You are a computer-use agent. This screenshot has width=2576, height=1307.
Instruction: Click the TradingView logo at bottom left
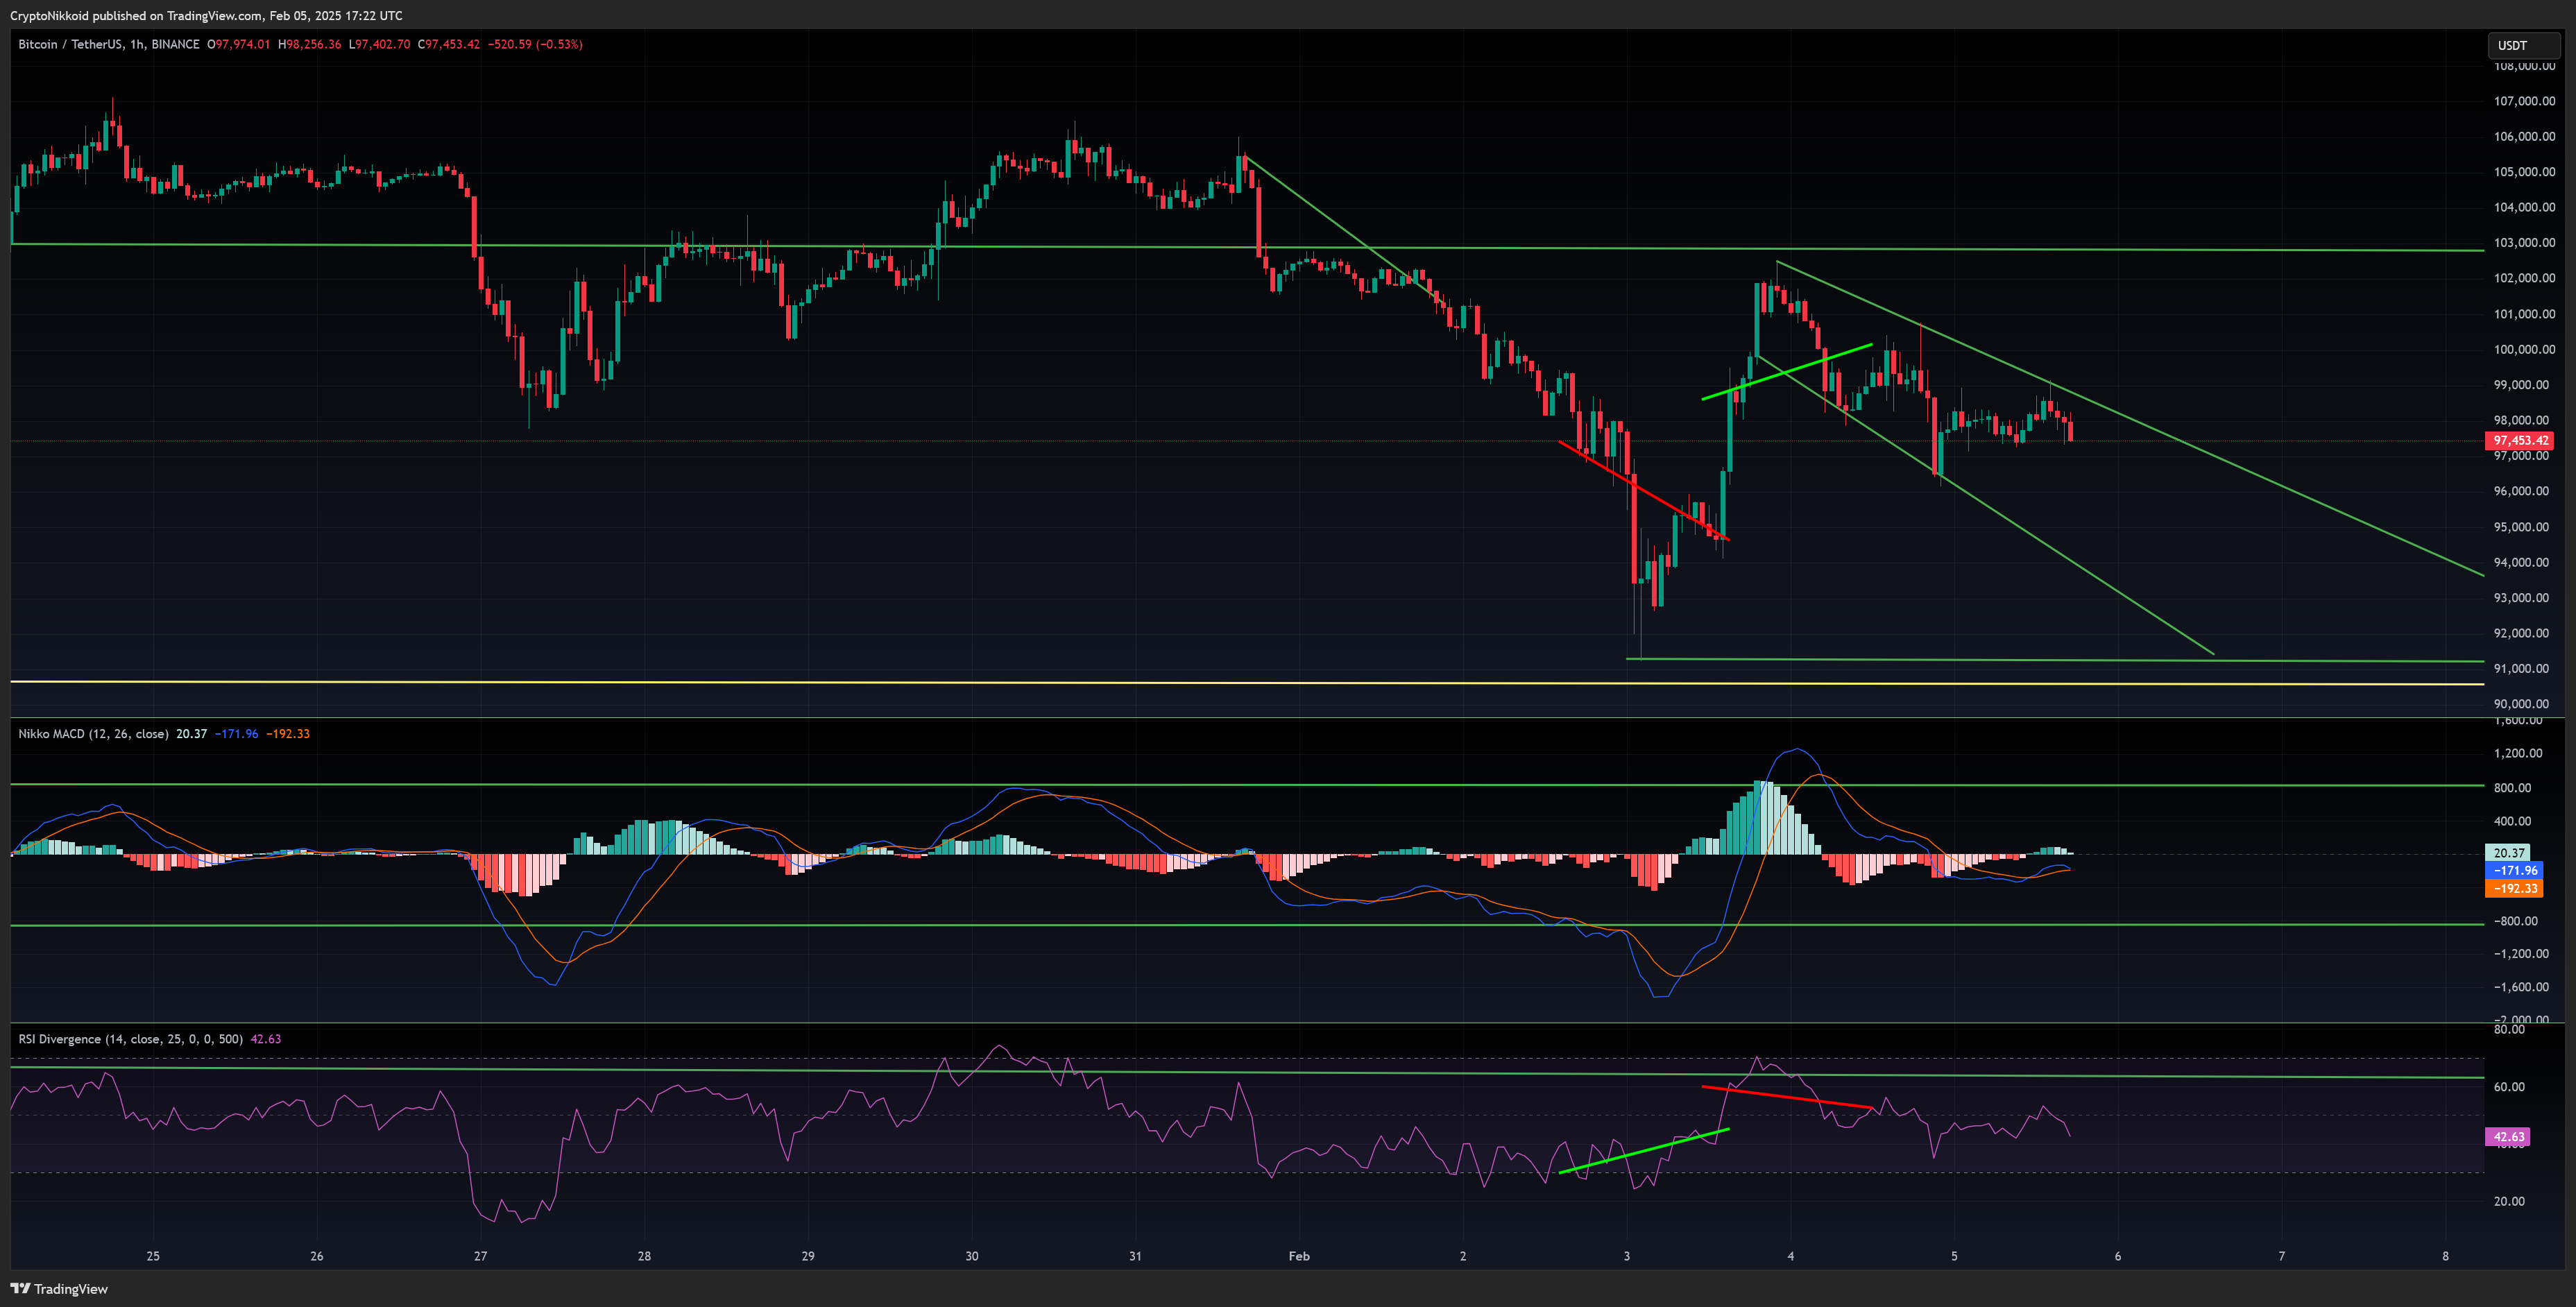coord(59,1289)
